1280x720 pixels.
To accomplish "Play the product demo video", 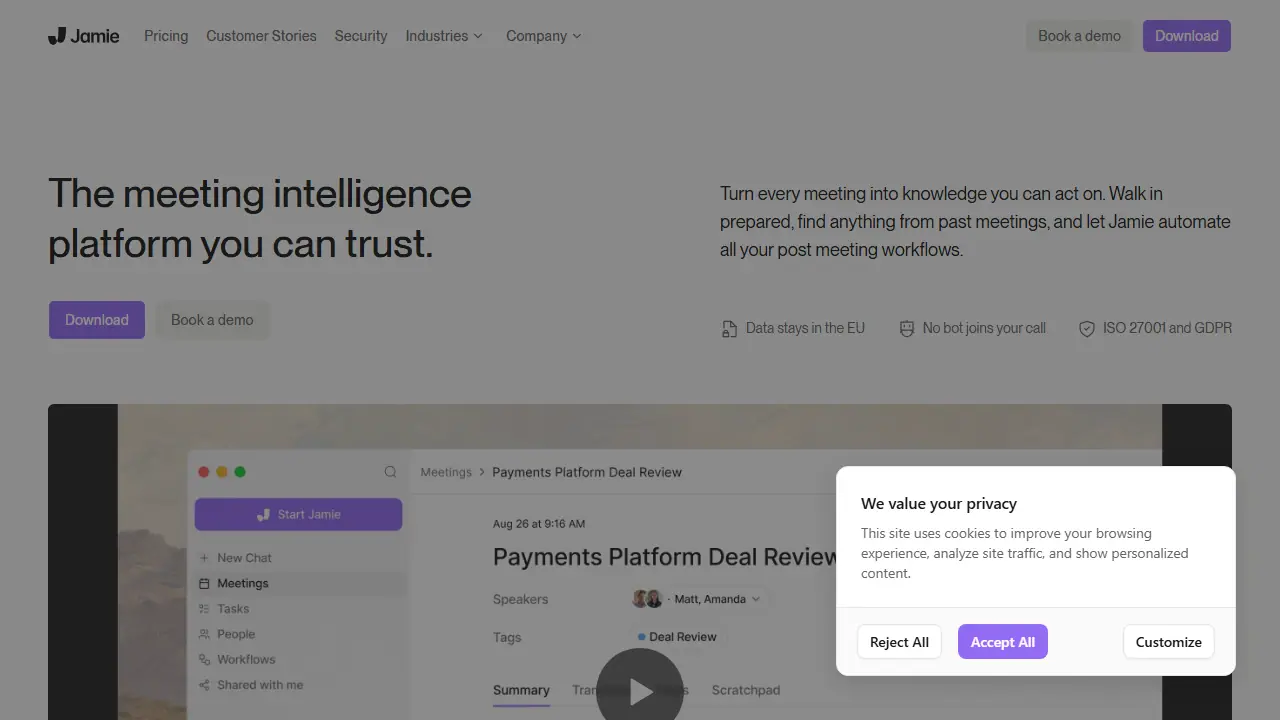I will tap(640, 690).
